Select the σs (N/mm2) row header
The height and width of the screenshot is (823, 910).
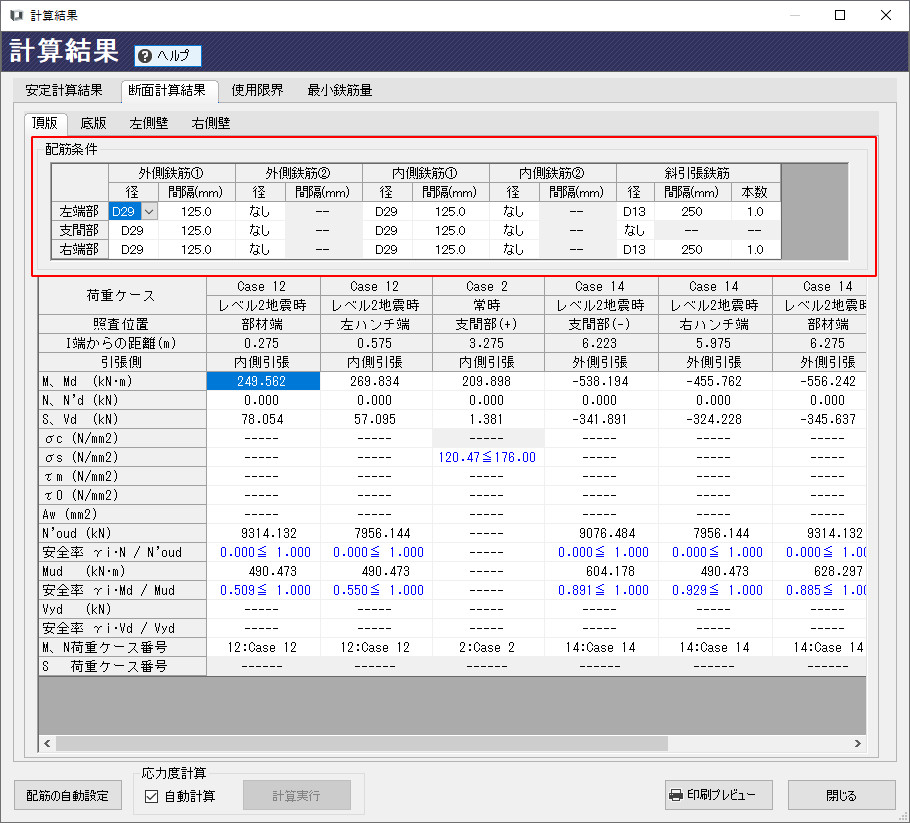pyautogui.click(x=122, y=457)
